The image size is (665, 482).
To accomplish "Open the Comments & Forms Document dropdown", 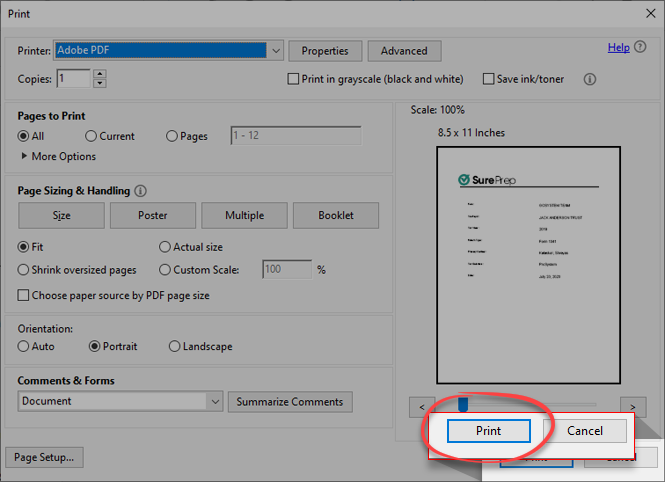I will coord(214,401).
